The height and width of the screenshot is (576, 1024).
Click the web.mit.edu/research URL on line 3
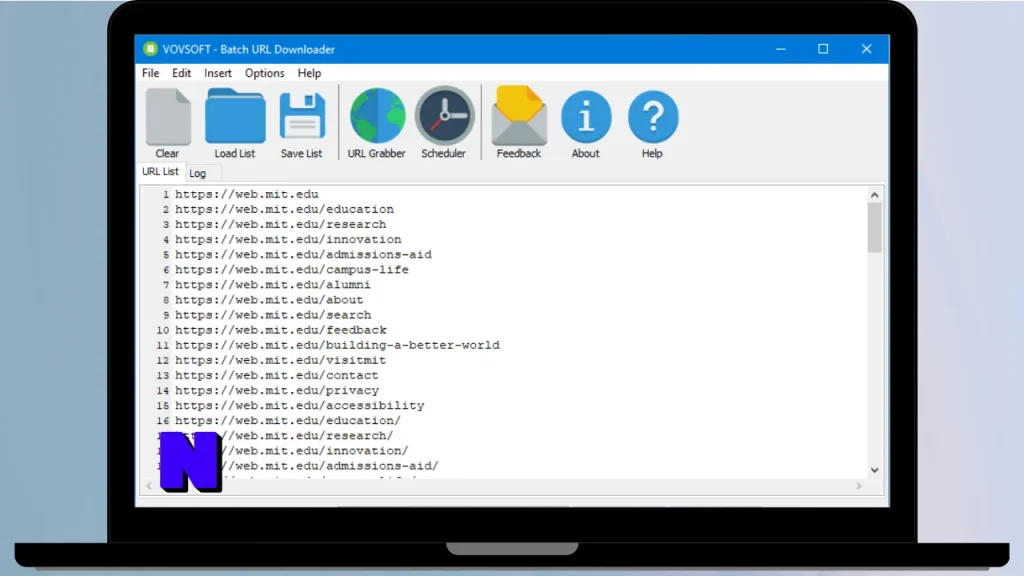click(x=281, y=224)
